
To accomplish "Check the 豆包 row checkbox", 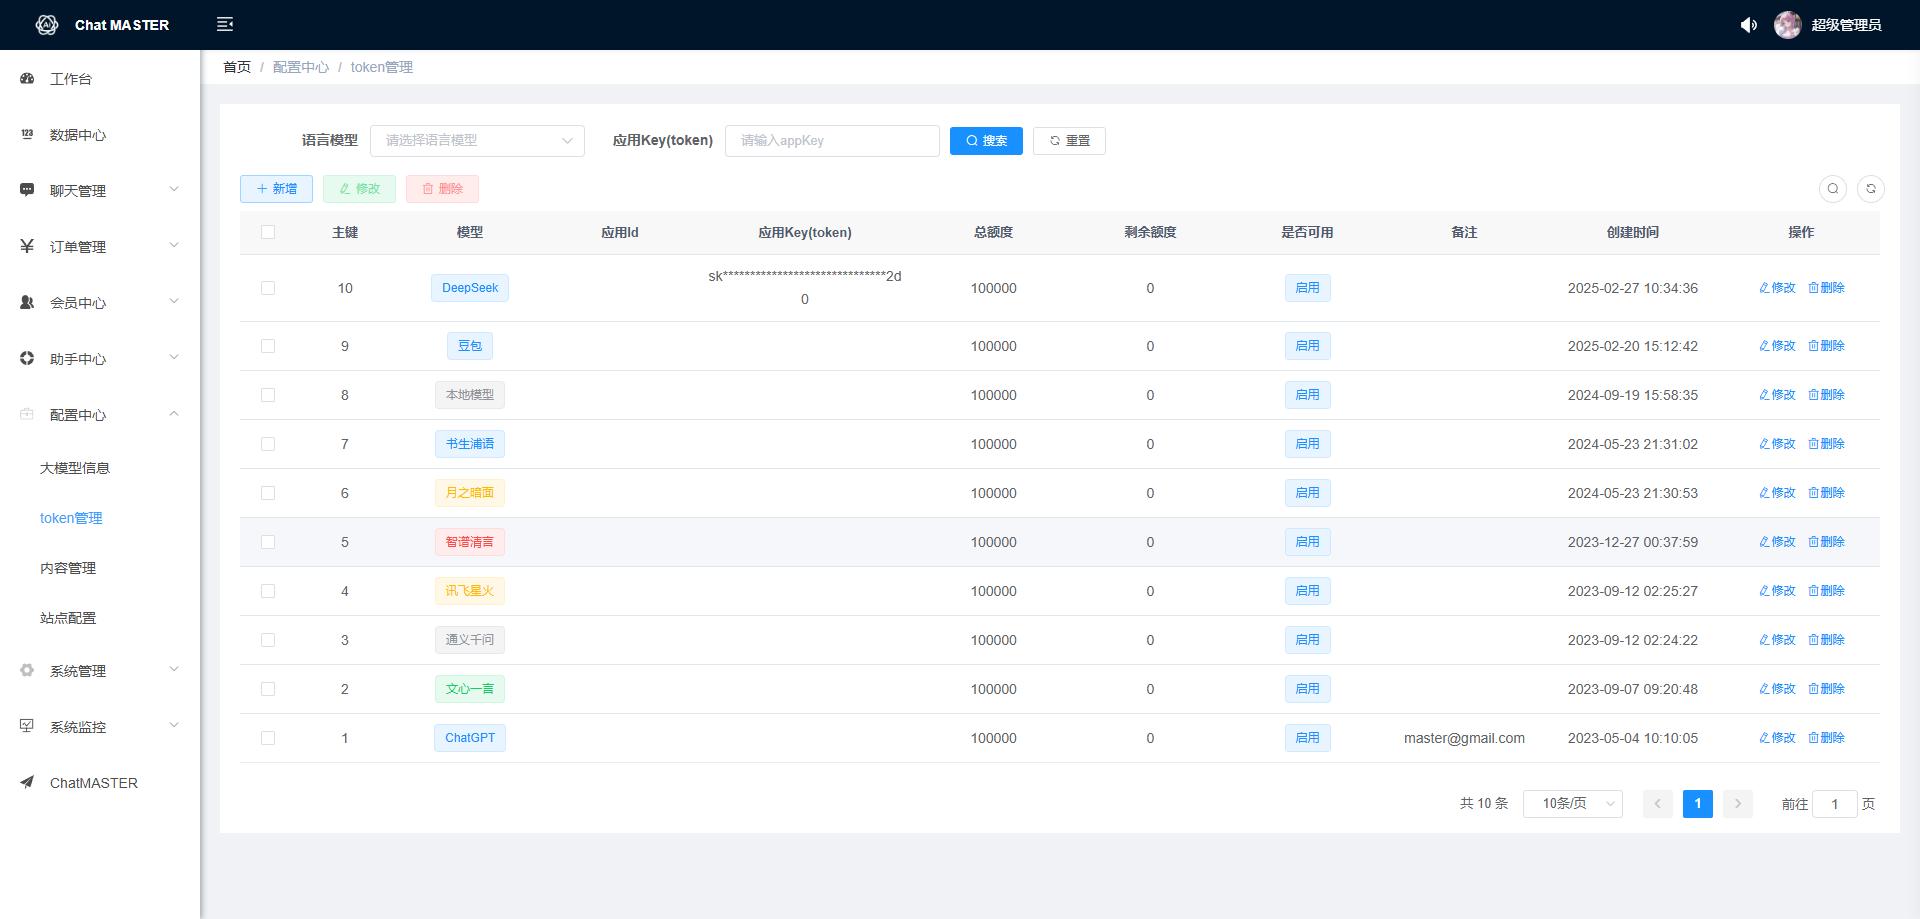I will [268, 346].
